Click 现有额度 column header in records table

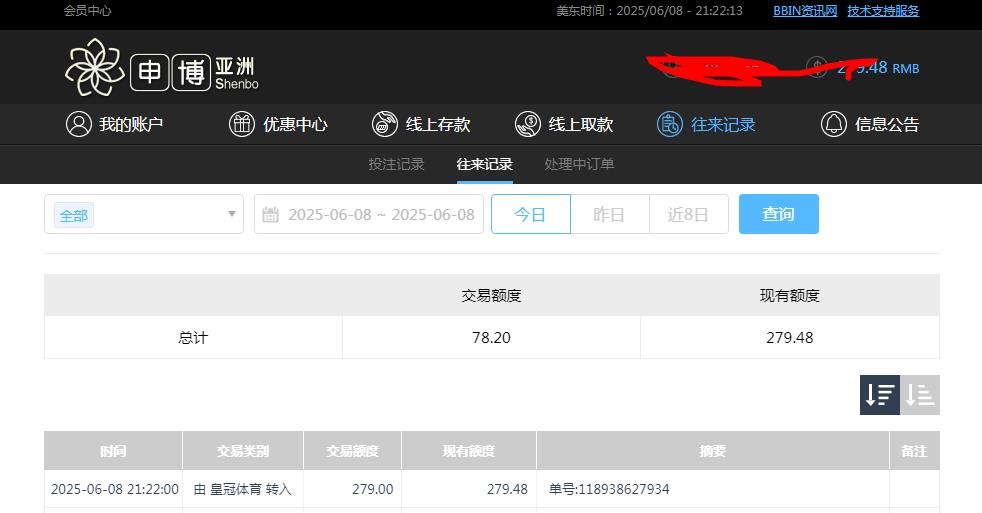tap(469, 451)
